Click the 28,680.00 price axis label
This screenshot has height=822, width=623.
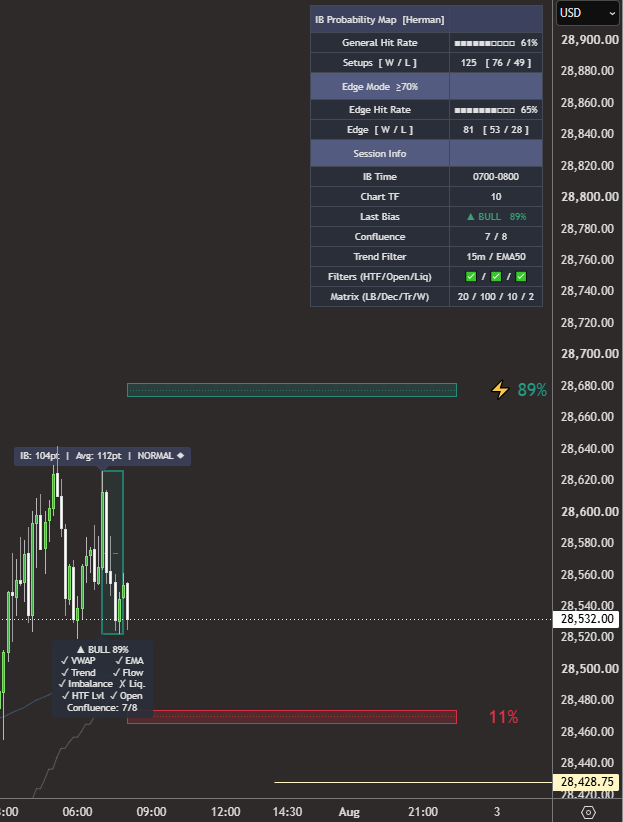587,385
